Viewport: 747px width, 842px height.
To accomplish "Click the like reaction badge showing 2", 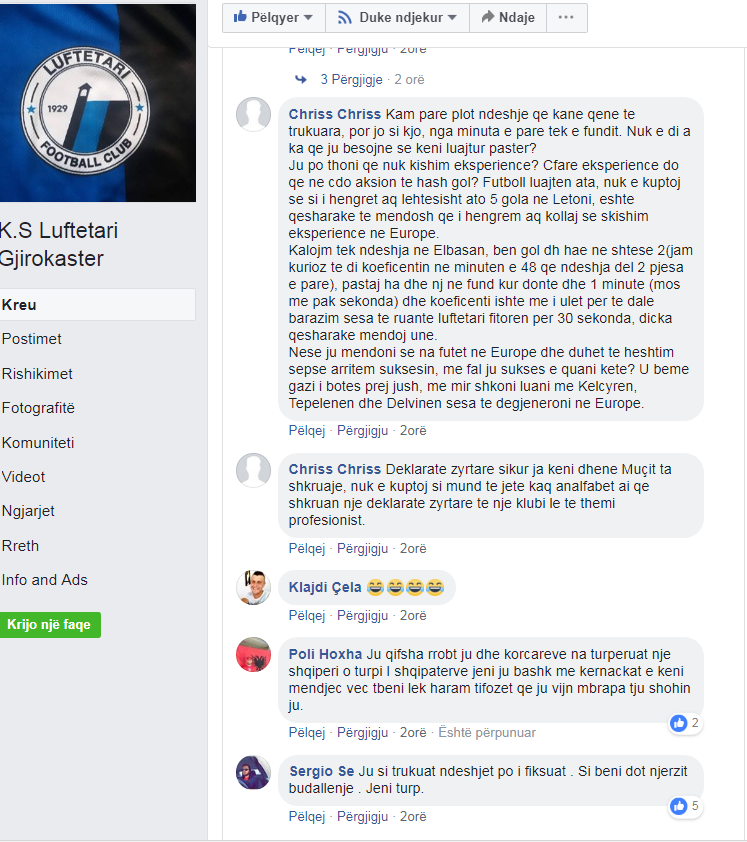I will (685, 723).
